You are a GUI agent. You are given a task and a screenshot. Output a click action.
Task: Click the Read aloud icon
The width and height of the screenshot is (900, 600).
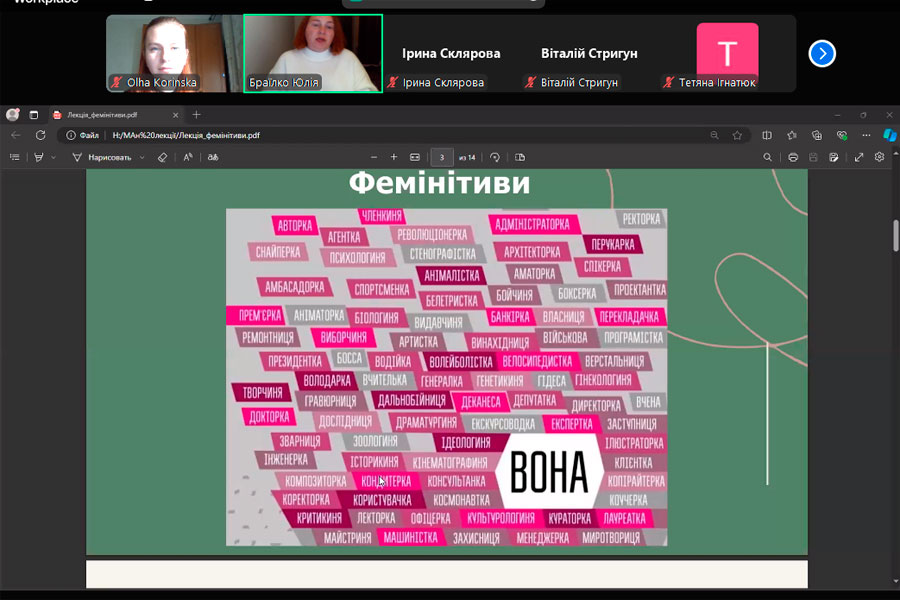[187, 157]
